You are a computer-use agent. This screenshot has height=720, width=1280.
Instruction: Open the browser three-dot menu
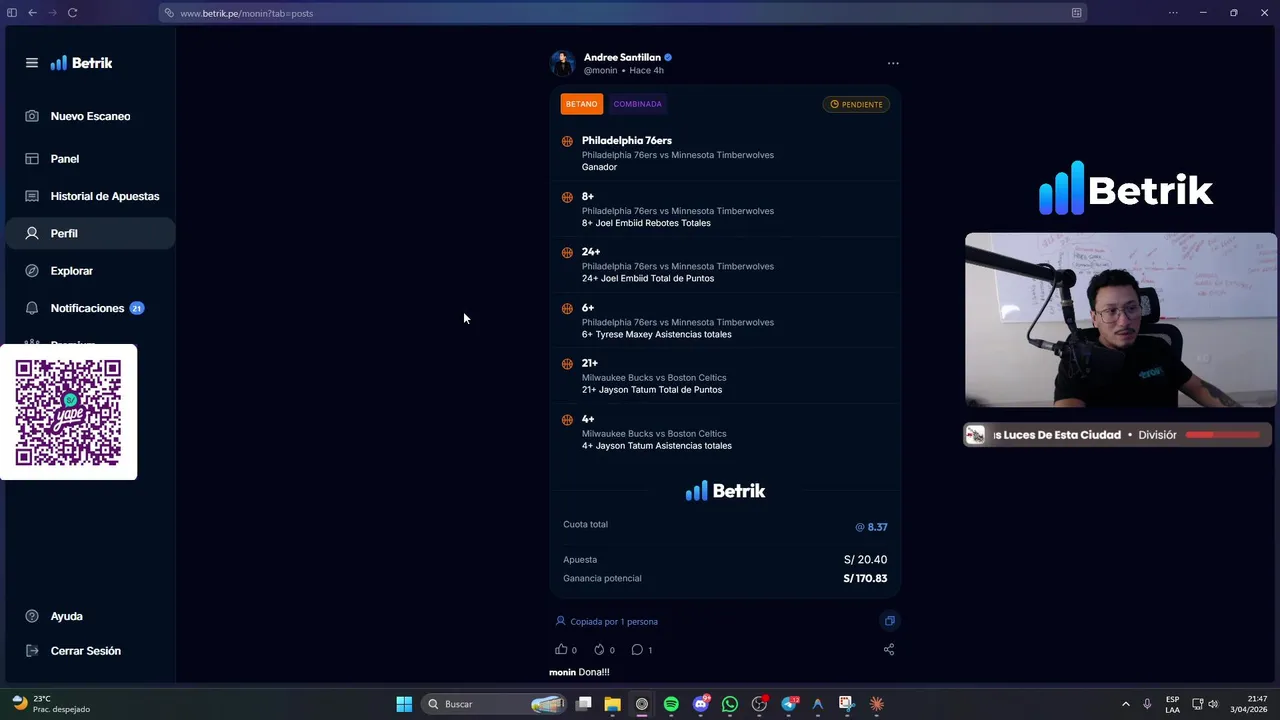[1173, 13]
